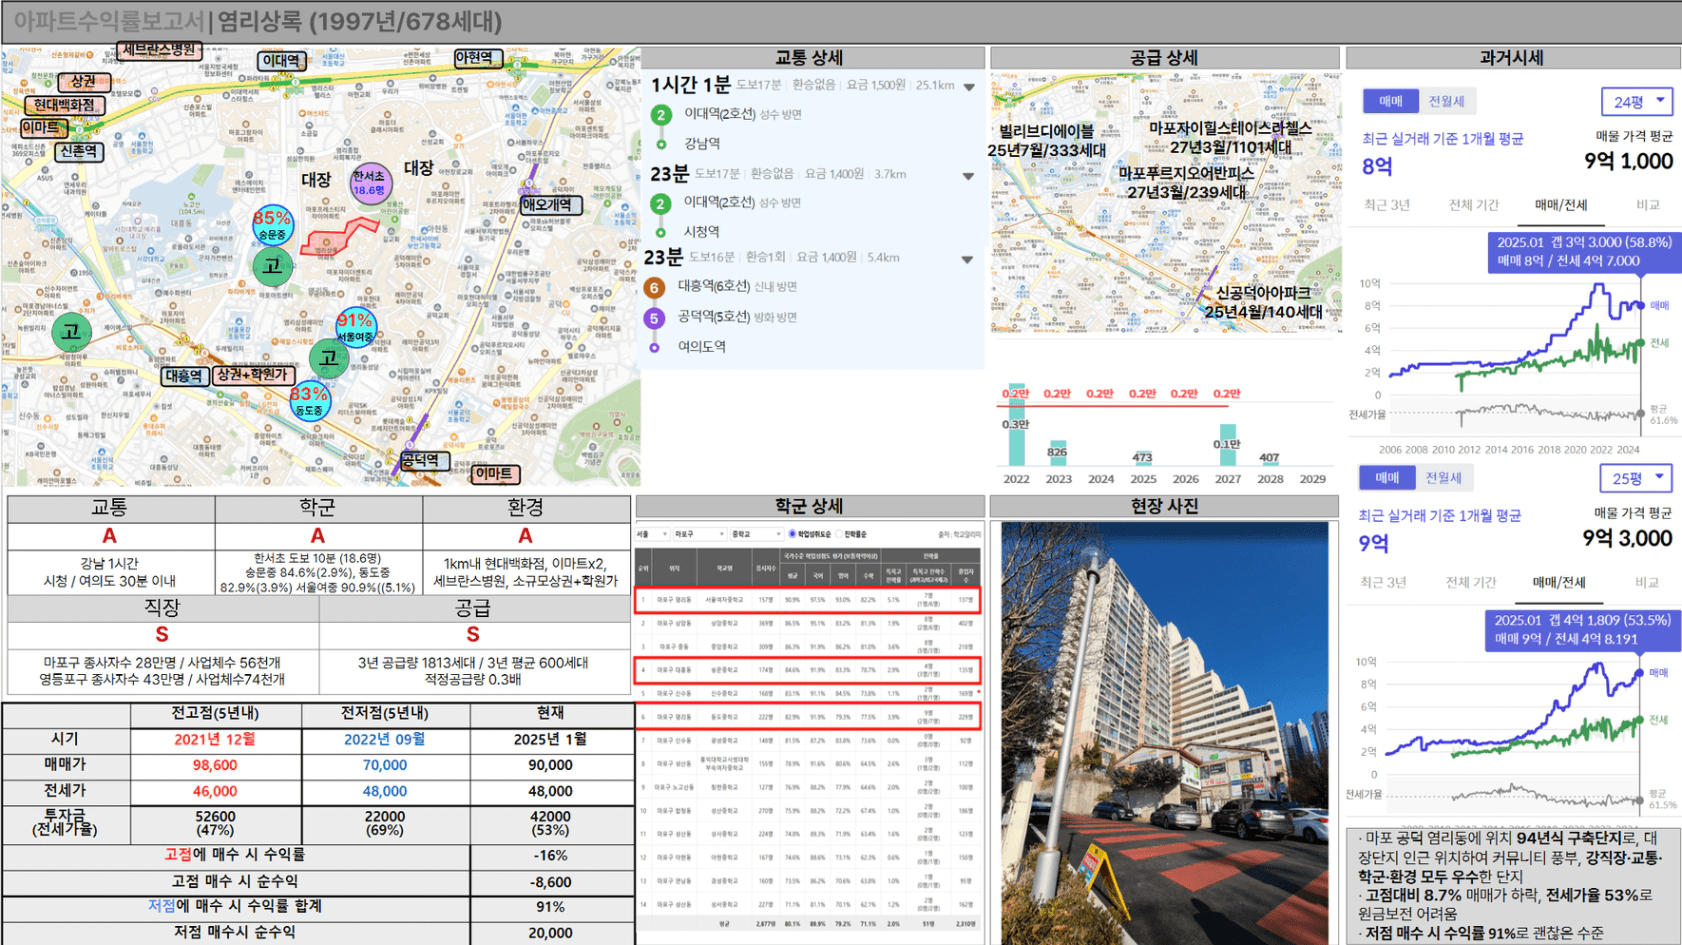Click the 비교 tab in the 24평 chart
This screenshot has height=945, width=1682.
[x=1647, y=205]
